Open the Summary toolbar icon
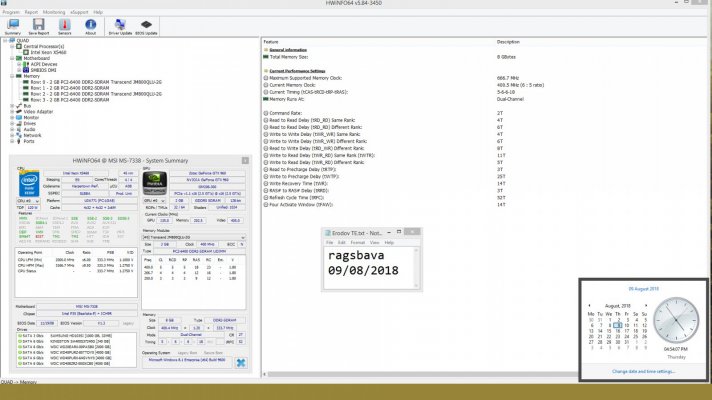Image resolution: width=712 pixels, height=400 pixels. tap(13, 26)
